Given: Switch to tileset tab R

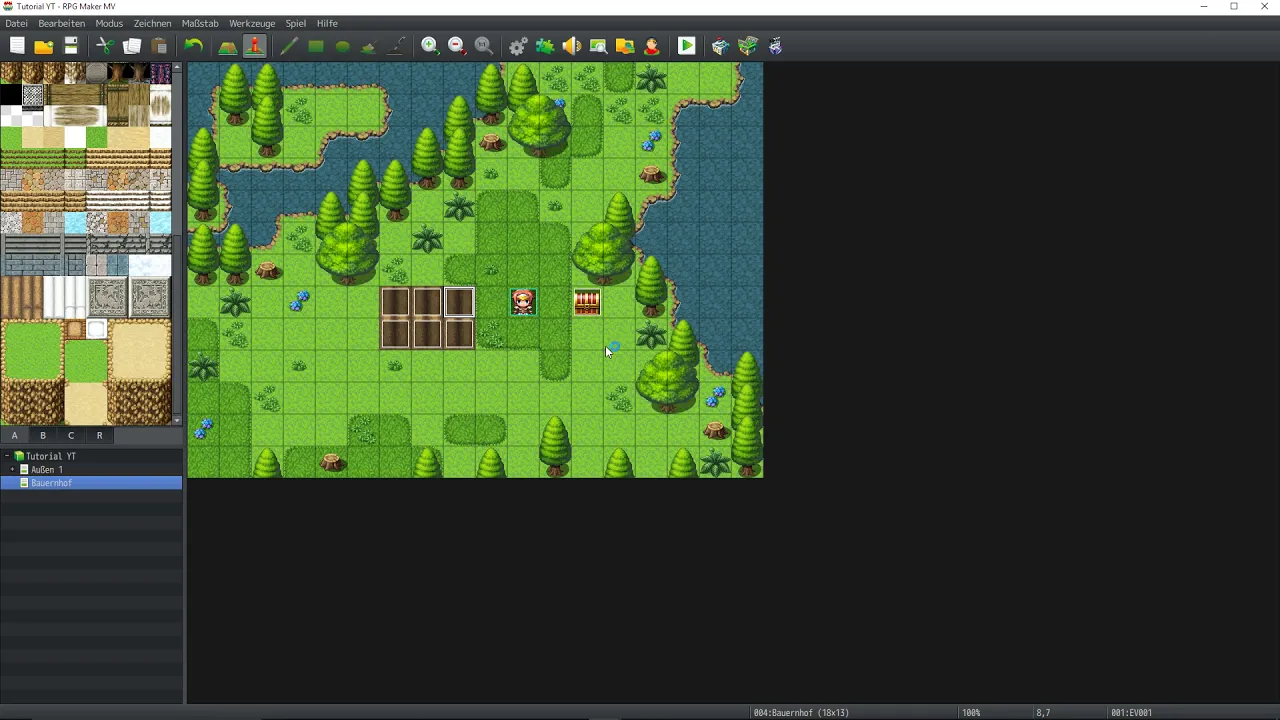Looking at the screenshot, I should 99,435.
